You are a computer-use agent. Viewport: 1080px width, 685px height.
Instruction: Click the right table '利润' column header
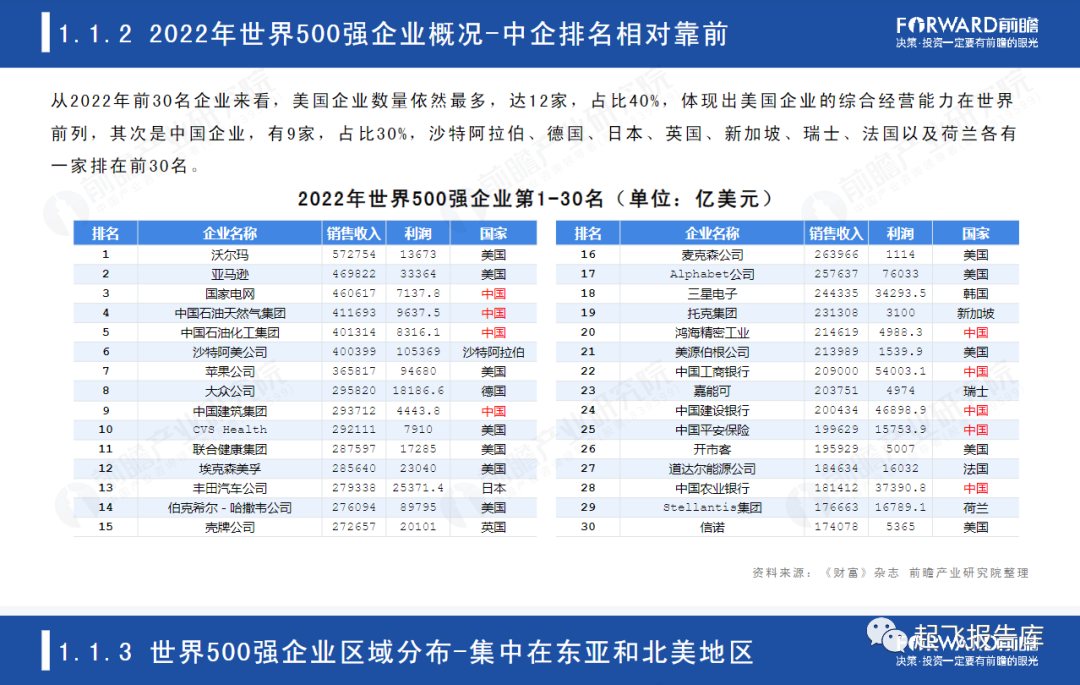coord(900,233)
